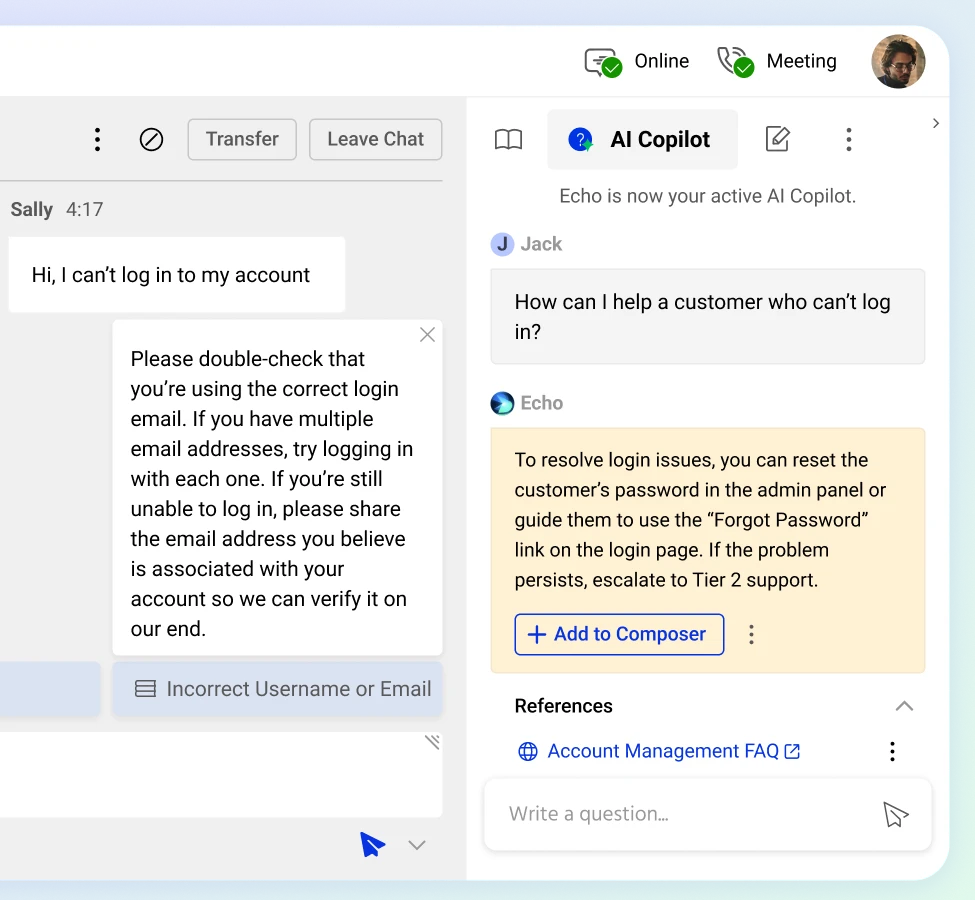Viewport: 975px width, 900px height.
Task: Open the chat three-dot options menu
Action: pos(97,139)
